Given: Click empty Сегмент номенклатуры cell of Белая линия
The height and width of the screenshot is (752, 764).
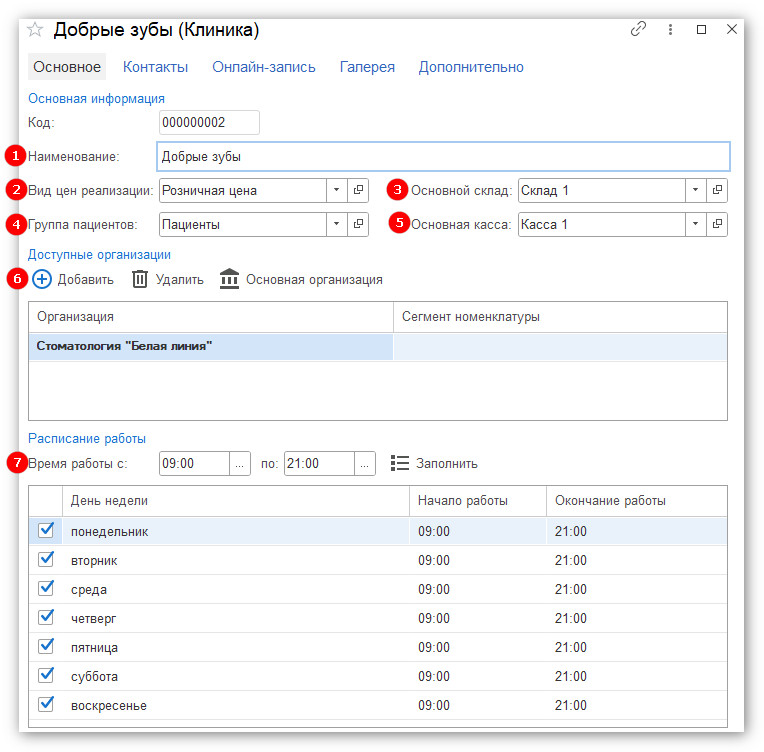Looking at the screenshot, I should point(560,347).
